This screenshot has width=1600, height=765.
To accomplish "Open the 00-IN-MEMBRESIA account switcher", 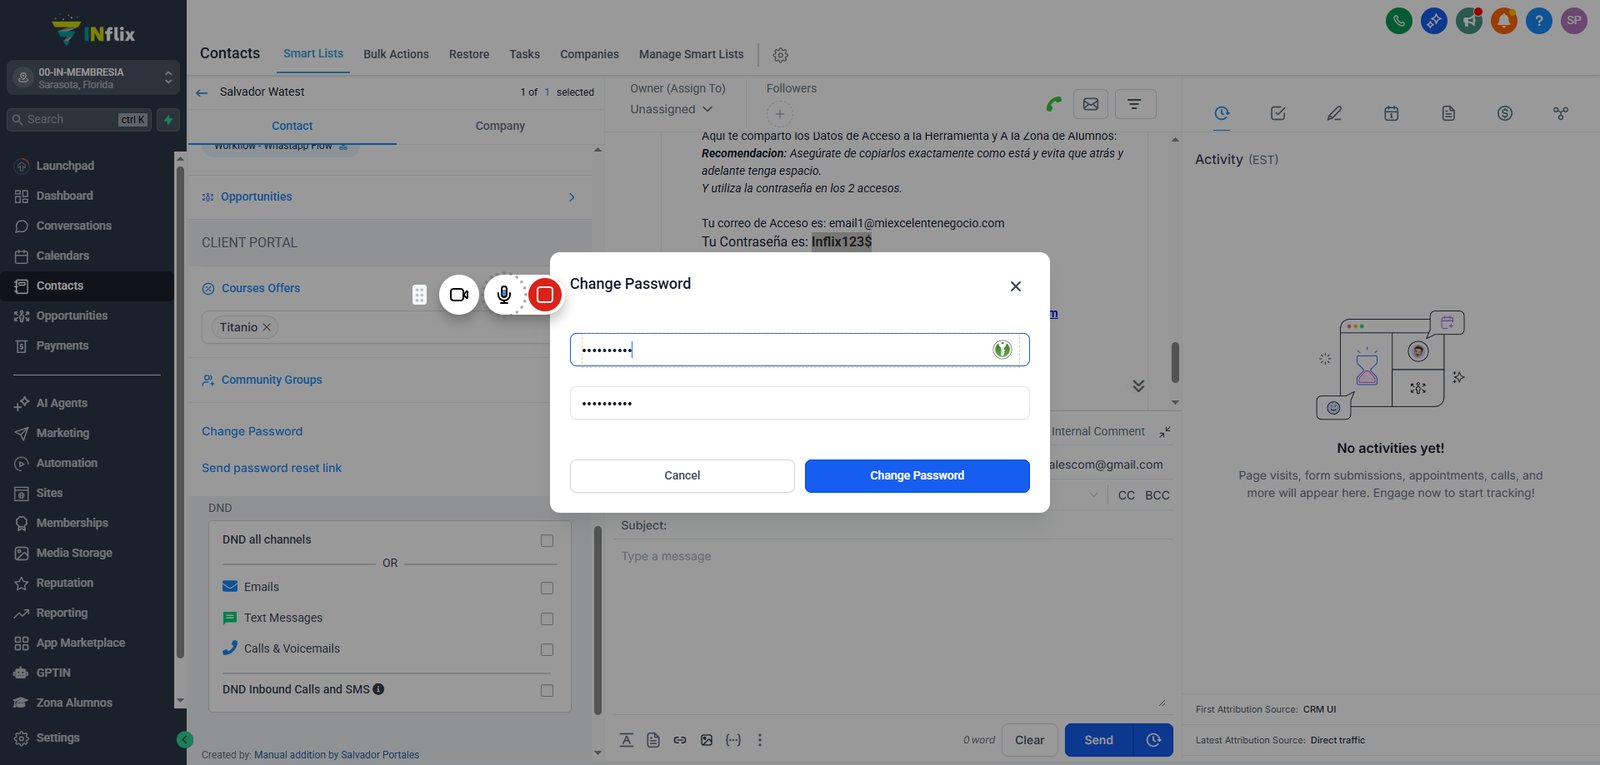I will coord(93,78).
